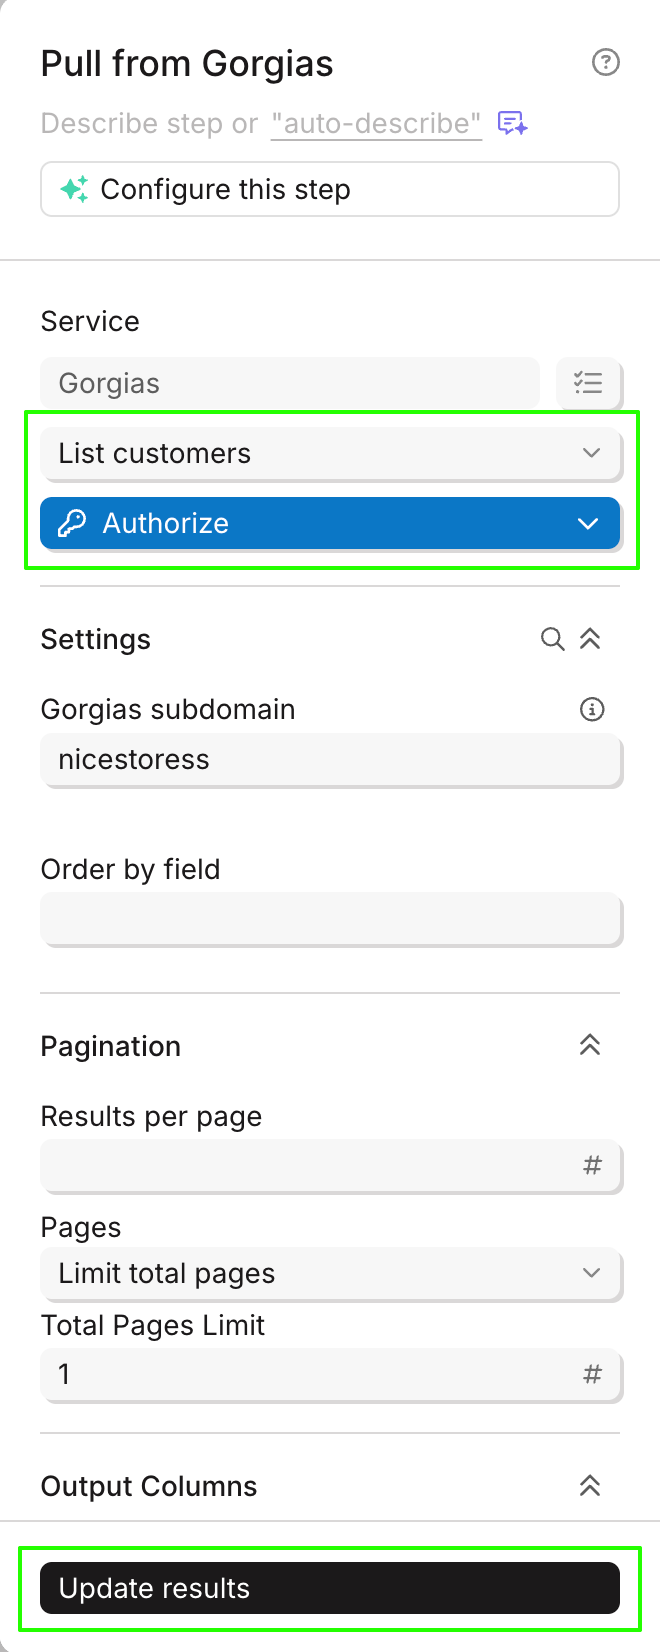Click the Gorgias subdomain input field
The height and width of the screenshot is (1652, 660).
[x=330, y=760]
